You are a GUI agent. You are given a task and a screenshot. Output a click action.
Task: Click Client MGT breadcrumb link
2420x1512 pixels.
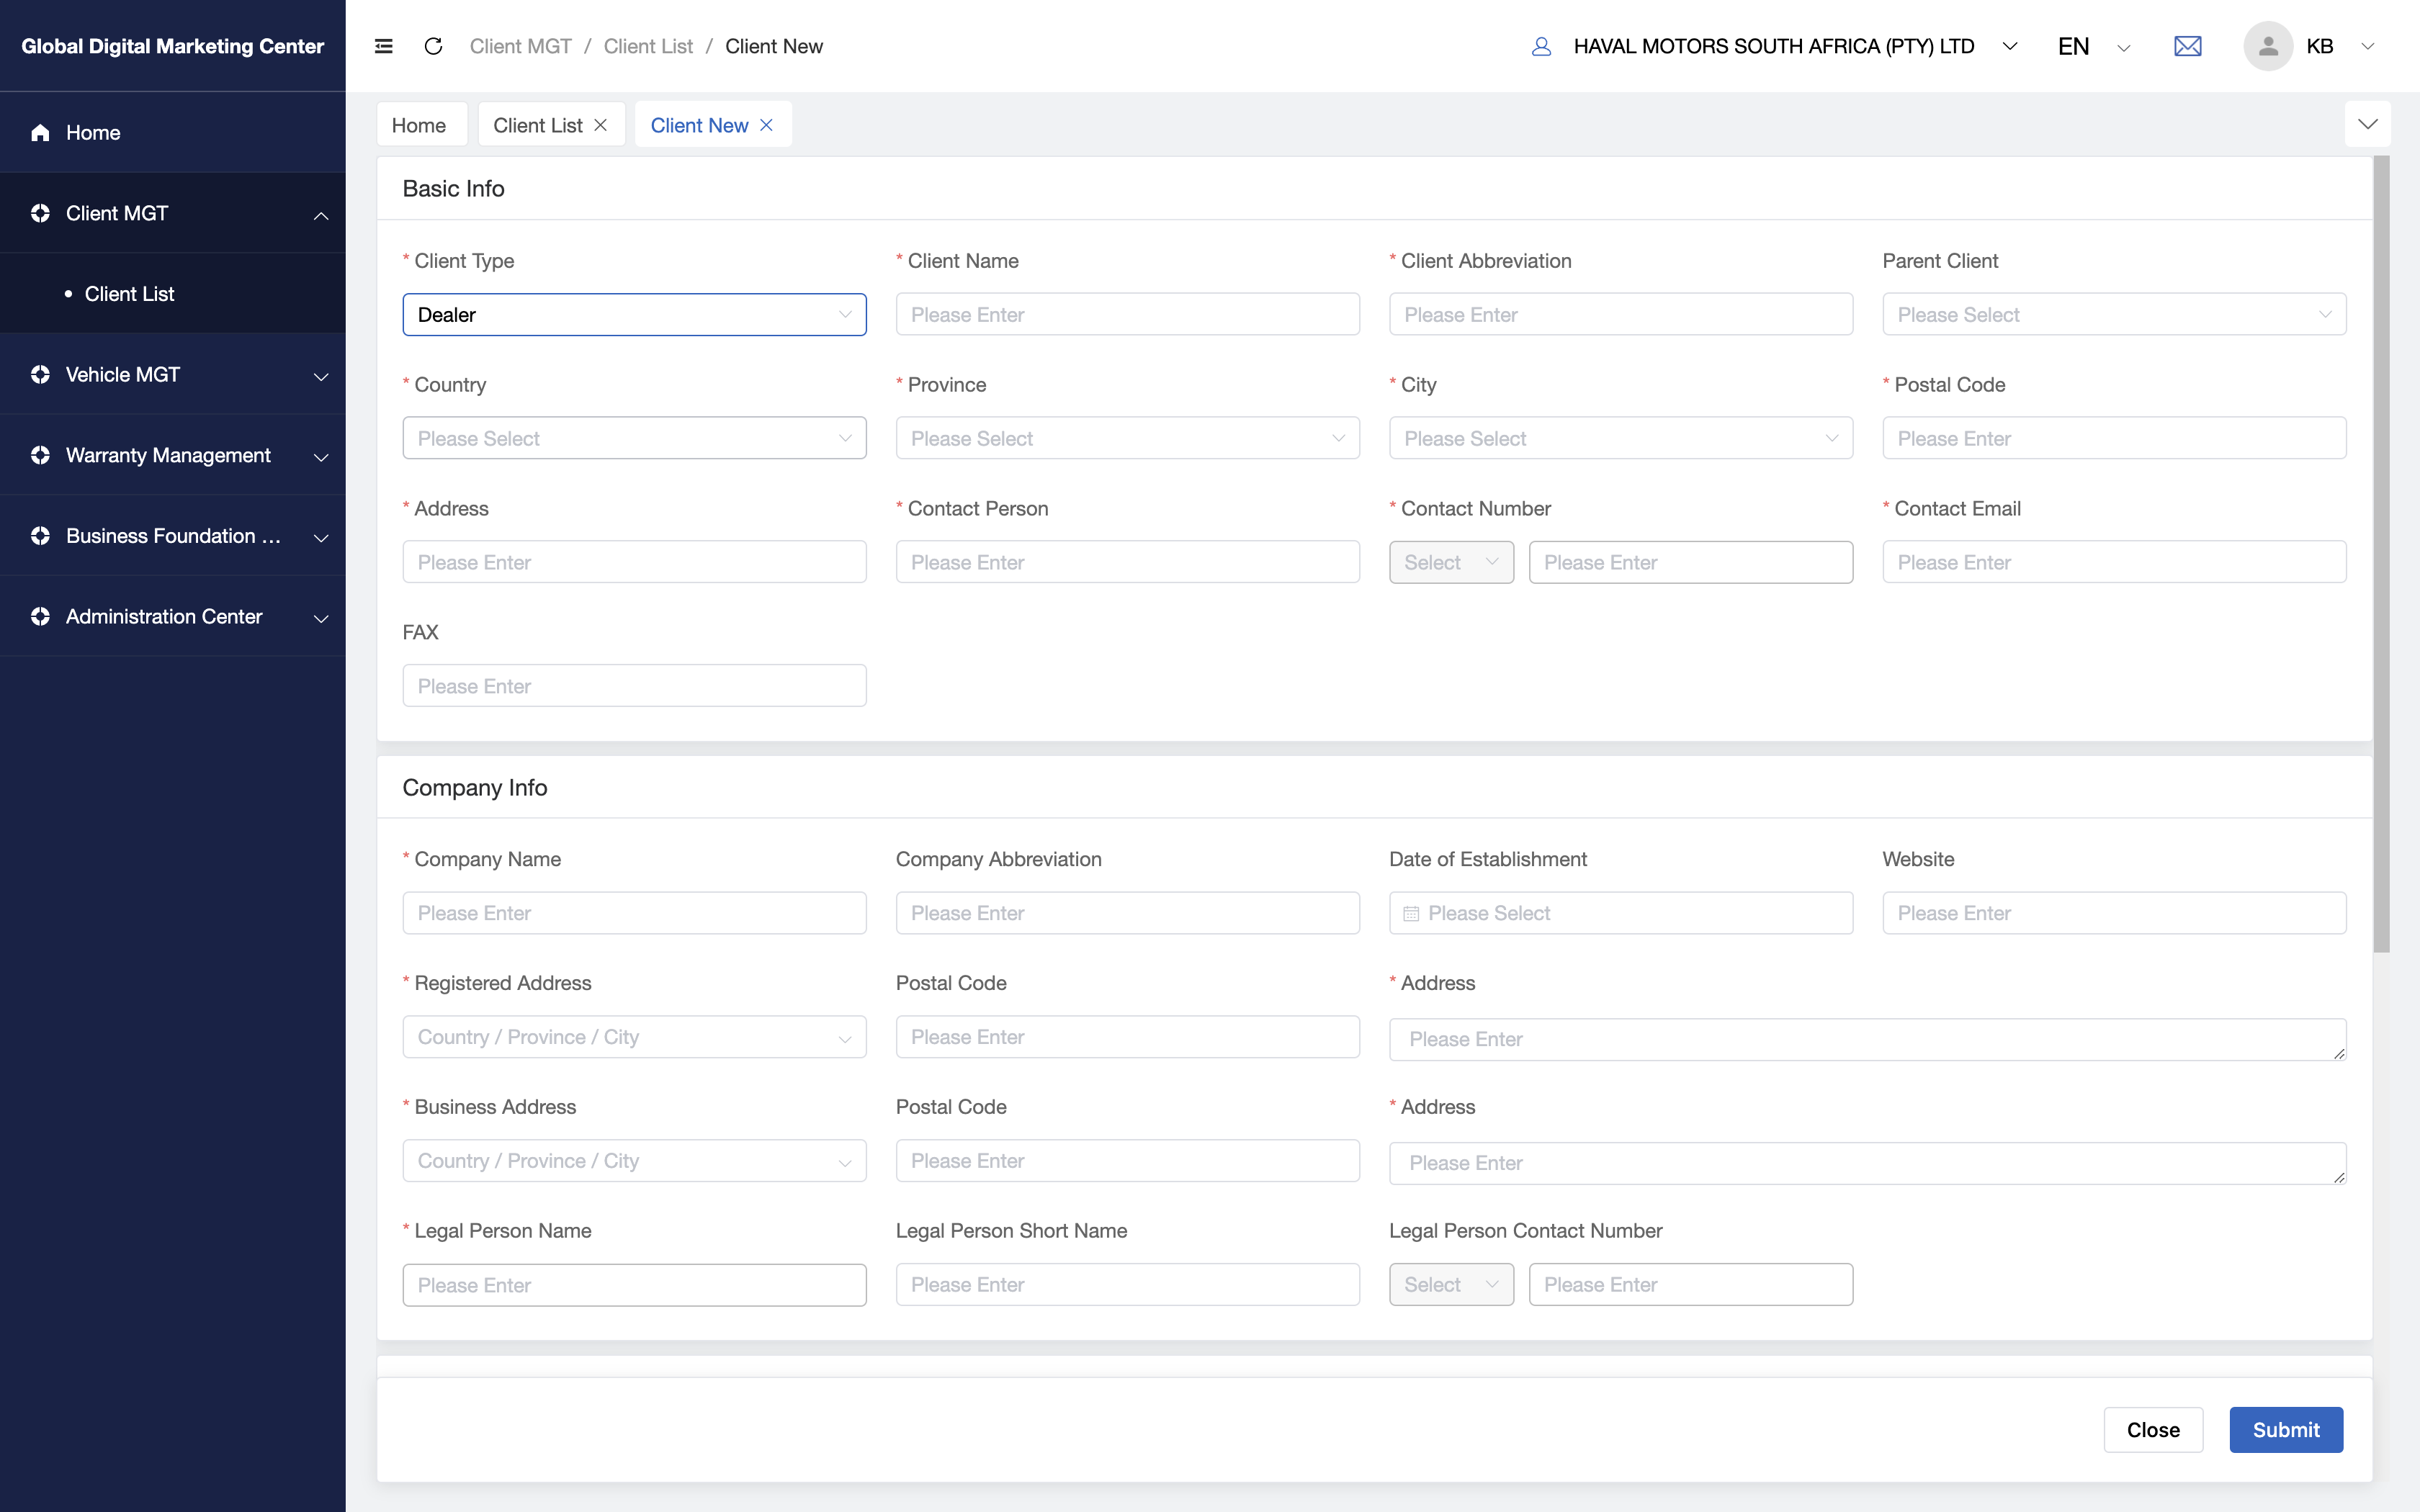pos(520,46)
